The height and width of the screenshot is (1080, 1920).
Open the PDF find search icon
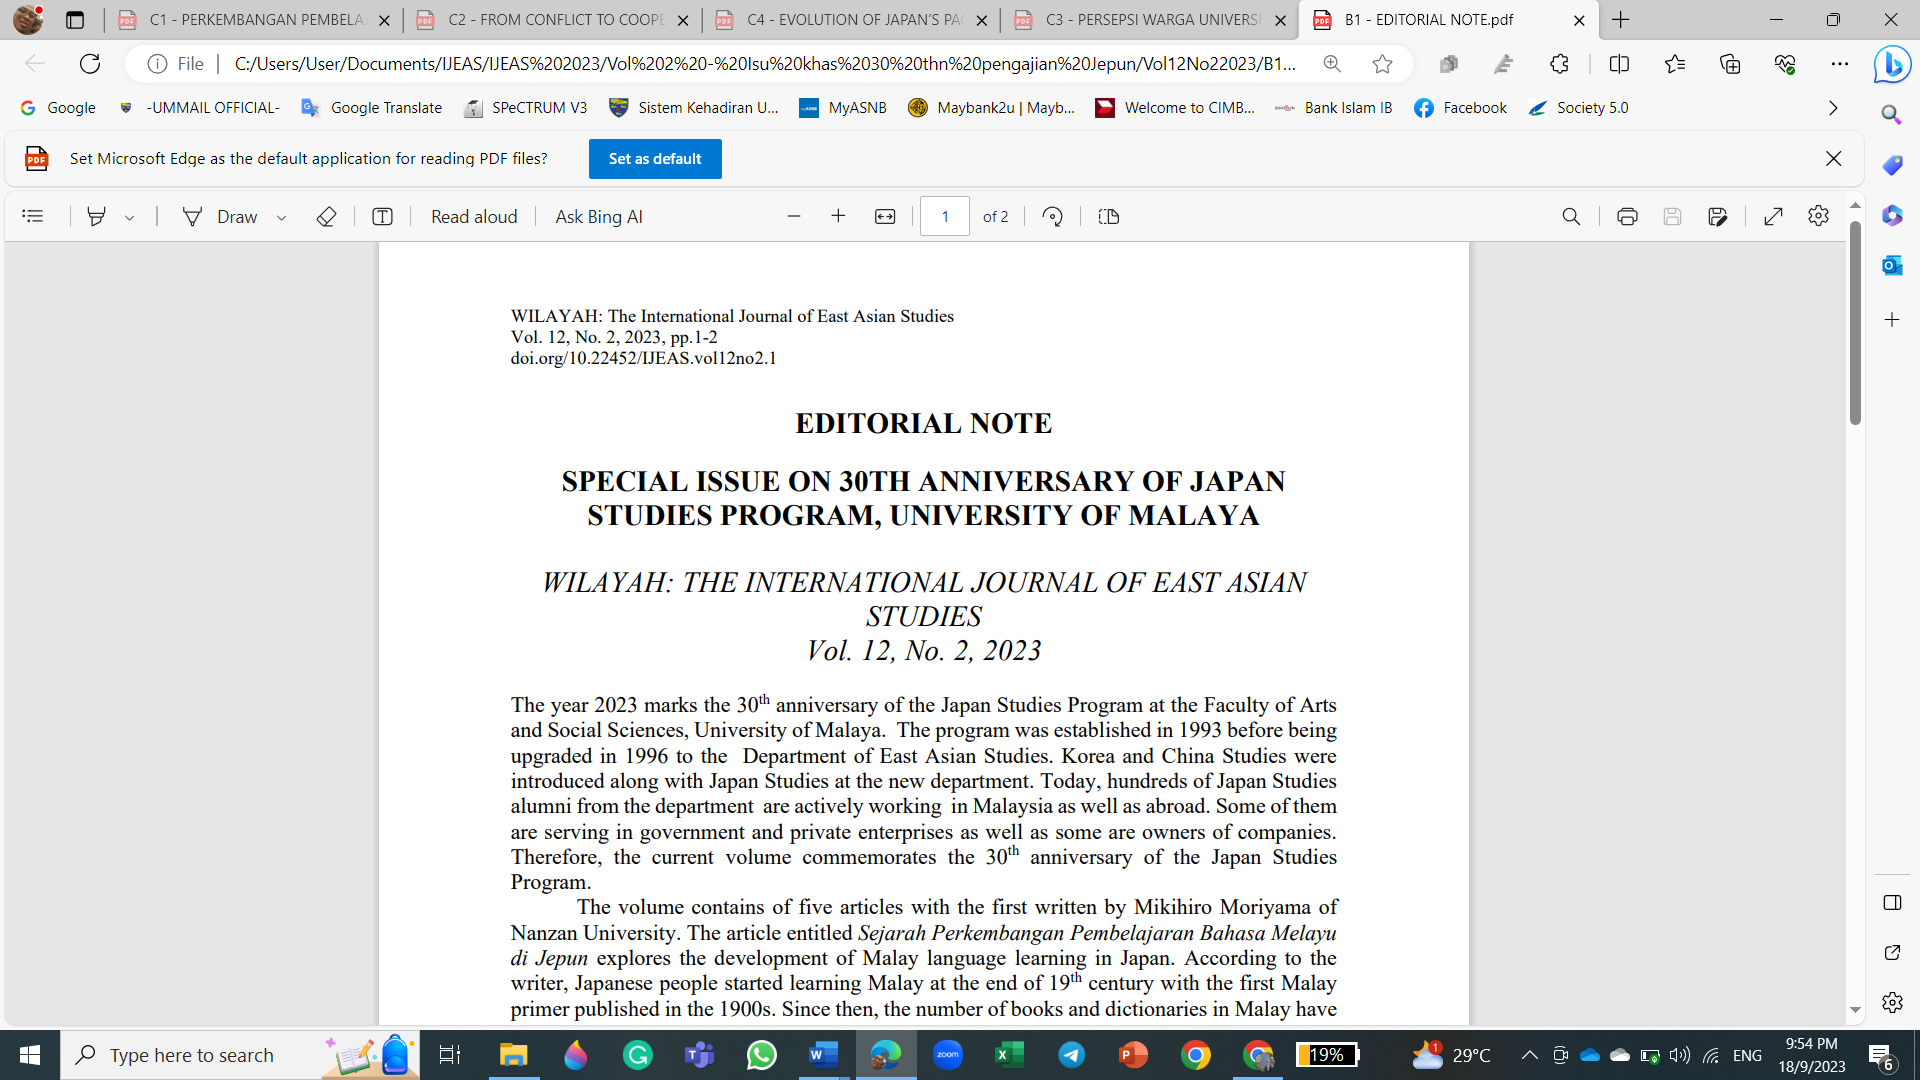pos(1571,216)
